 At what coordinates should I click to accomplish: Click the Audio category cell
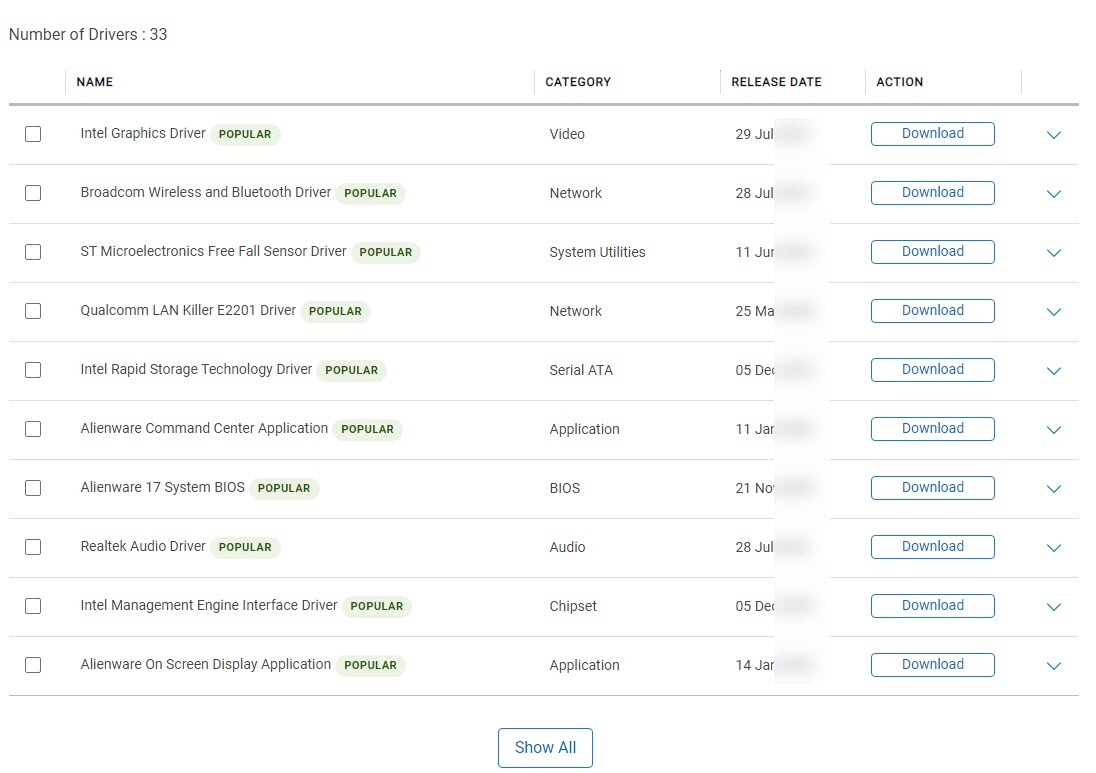[x=567, y=547]
